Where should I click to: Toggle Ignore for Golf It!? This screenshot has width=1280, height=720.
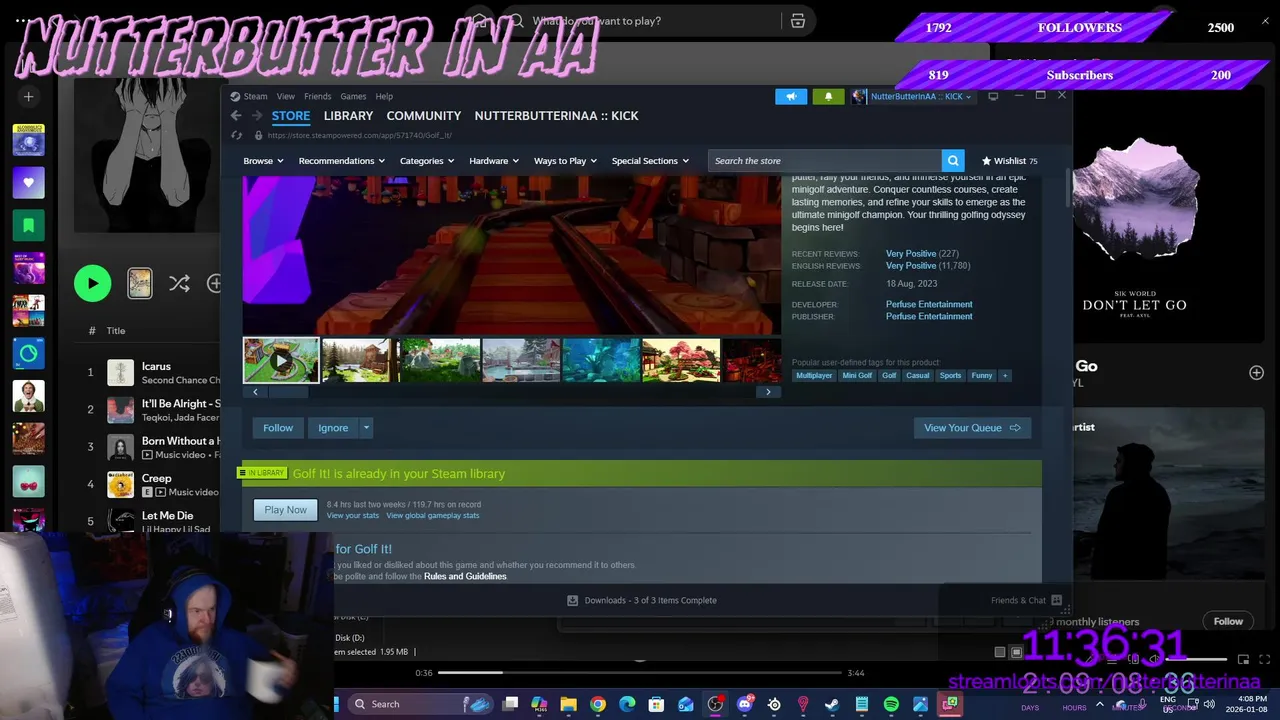pos(333,428)
